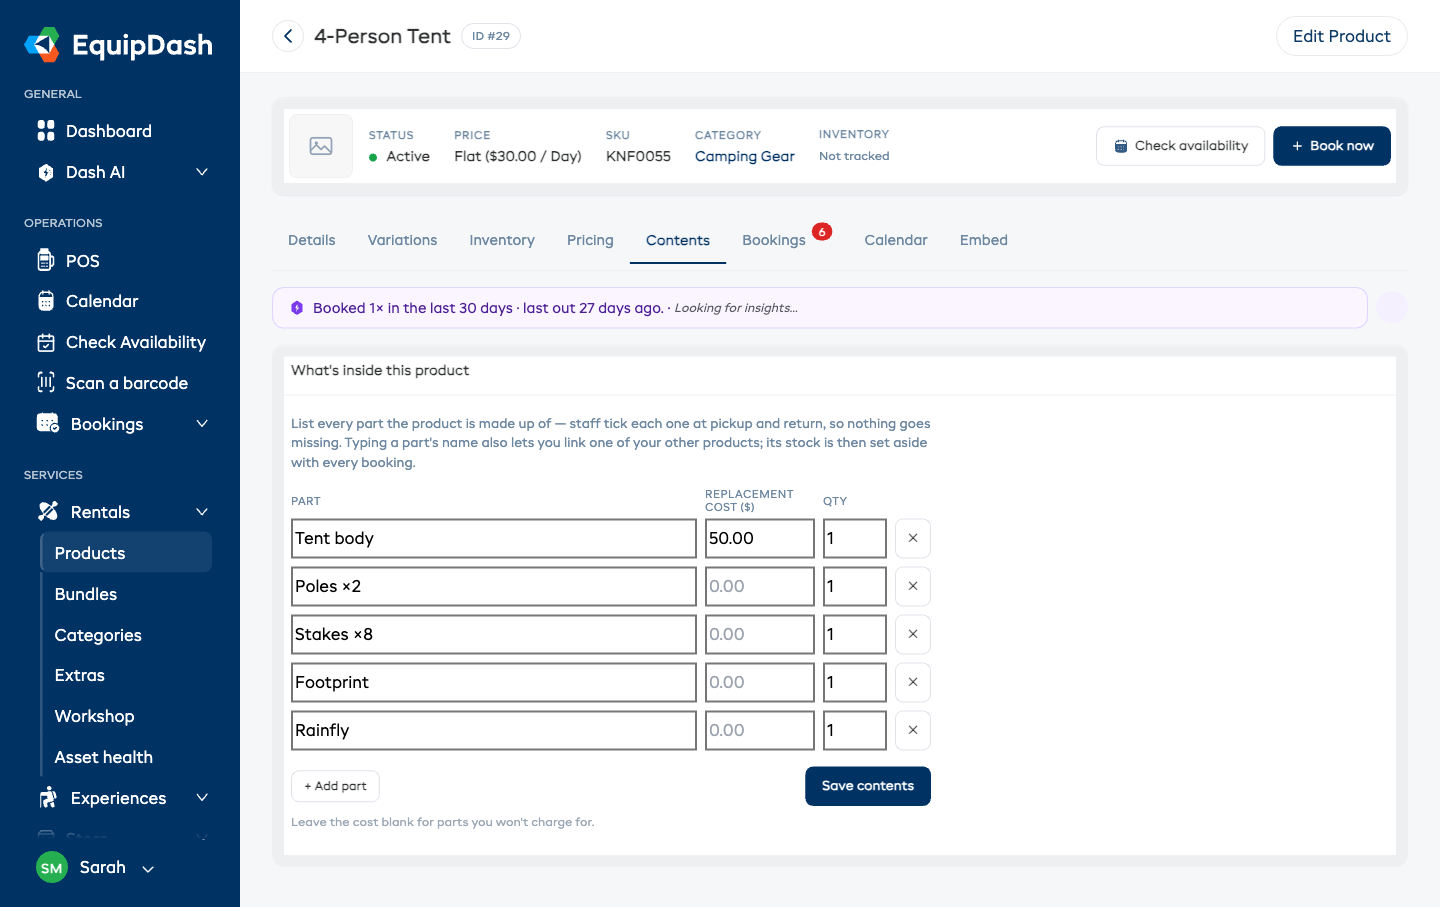Click the Stakes ×8 quantity field

click(855, 634)
